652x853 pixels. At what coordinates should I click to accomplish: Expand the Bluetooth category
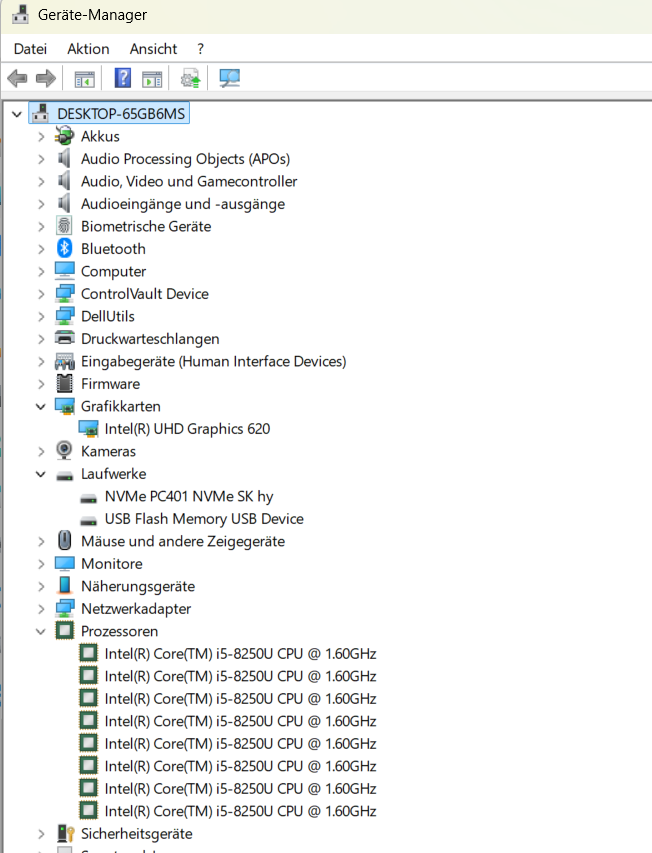[41, 249]
